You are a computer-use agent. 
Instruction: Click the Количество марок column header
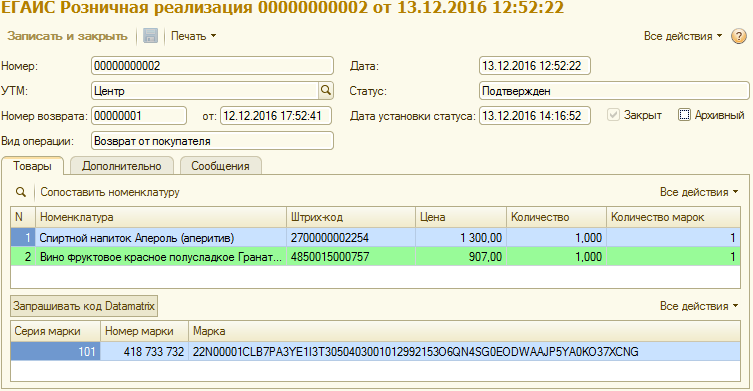click(673, 217)
